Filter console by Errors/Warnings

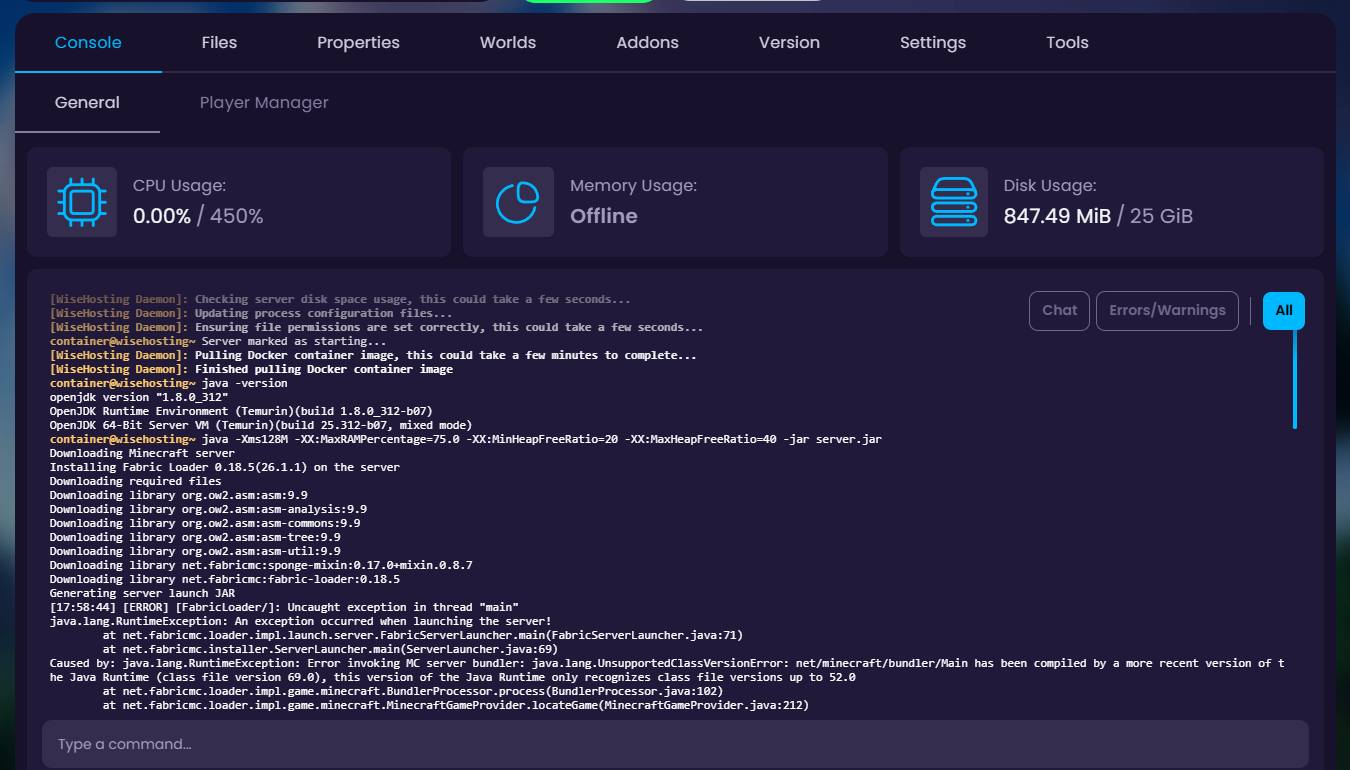pyautogui.click(x=1167, y=311)
